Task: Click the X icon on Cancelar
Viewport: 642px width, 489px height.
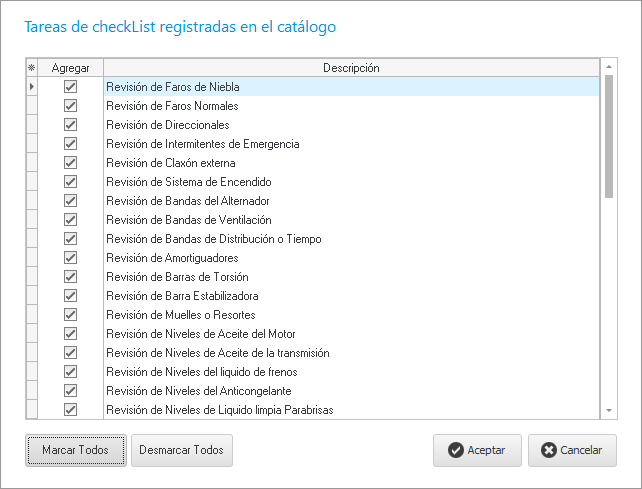Action: (x=548, y=450)
